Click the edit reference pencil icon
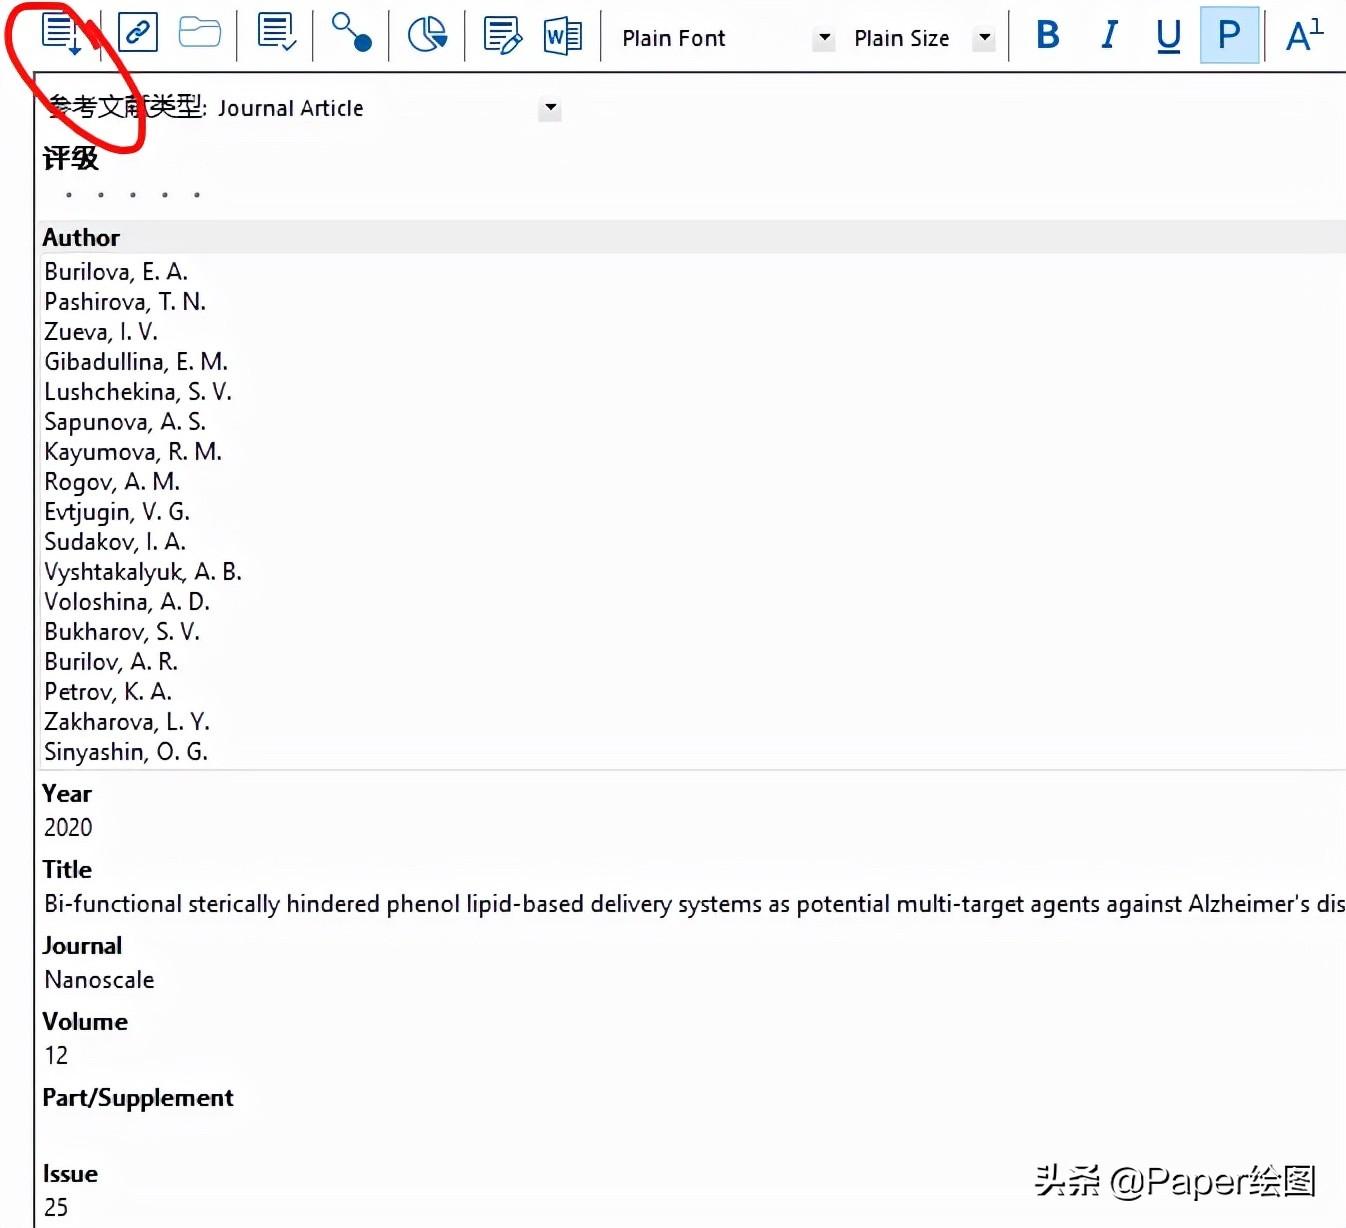Viewport: 1346px width, 1228px height. 502,36
